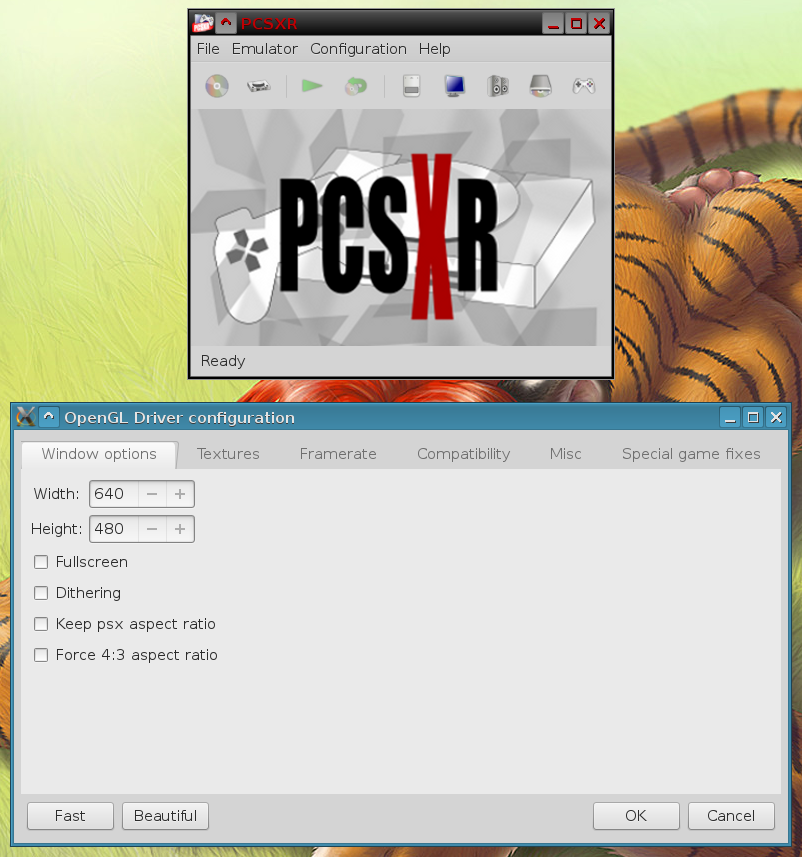Click the Run BIOS console icon in PCSXR toolbar
The height and width of the screenshot is (857, 802).
click(x=259, y=86)
